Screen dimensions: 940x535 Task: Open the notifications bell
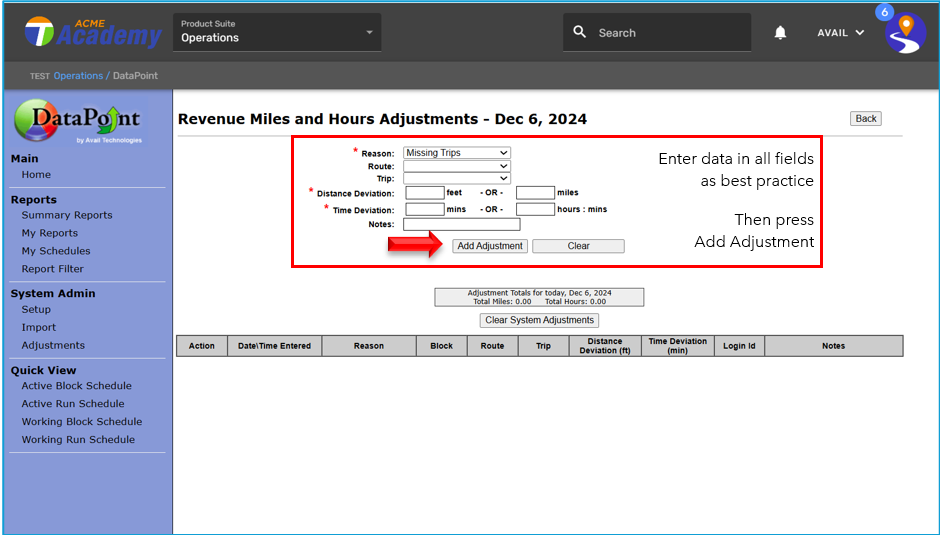click(780, 32)
